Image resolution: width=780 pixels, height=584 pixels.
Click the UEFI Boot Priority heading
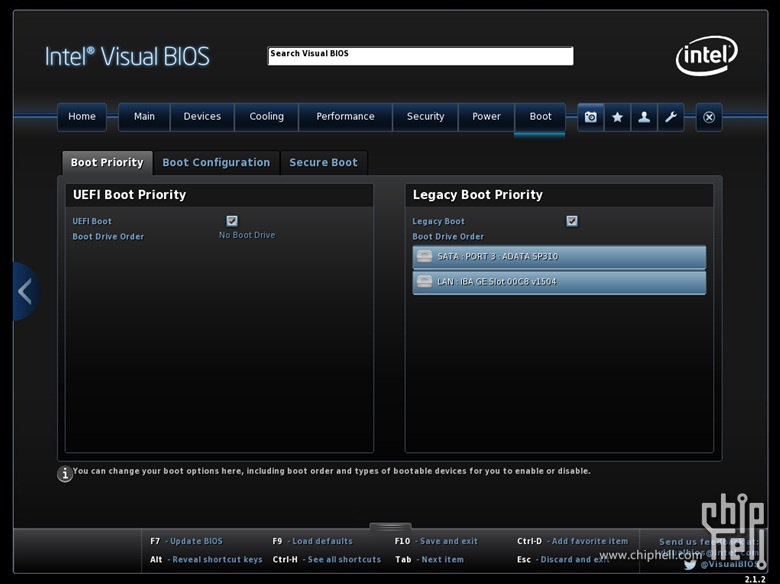[129, 195]
